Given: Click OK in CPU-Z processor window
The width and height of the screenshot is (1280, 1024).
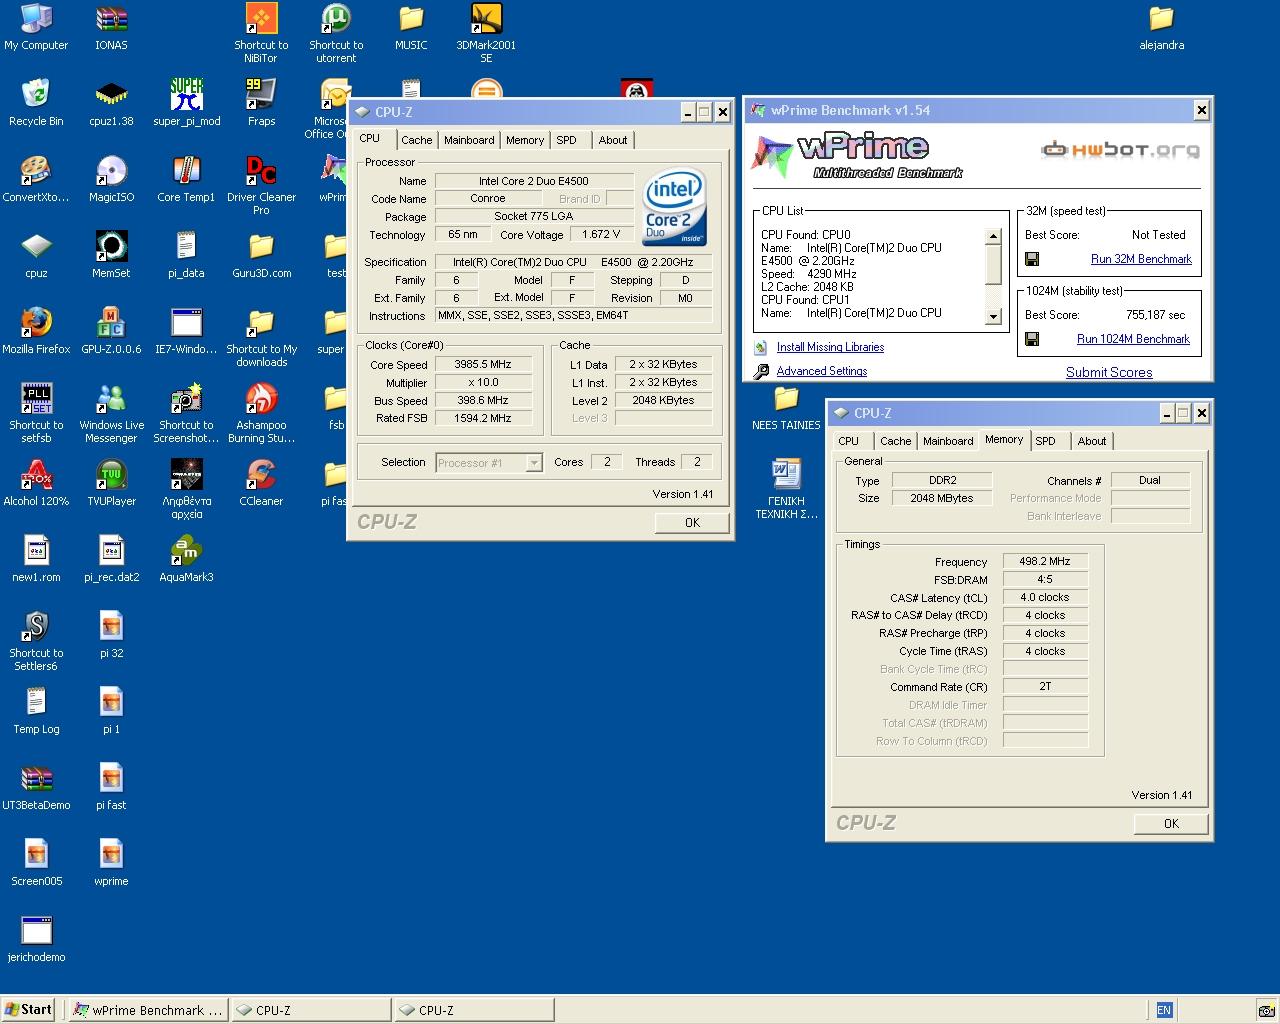Looking at the screenshot, I should click(x=692, y=523).
